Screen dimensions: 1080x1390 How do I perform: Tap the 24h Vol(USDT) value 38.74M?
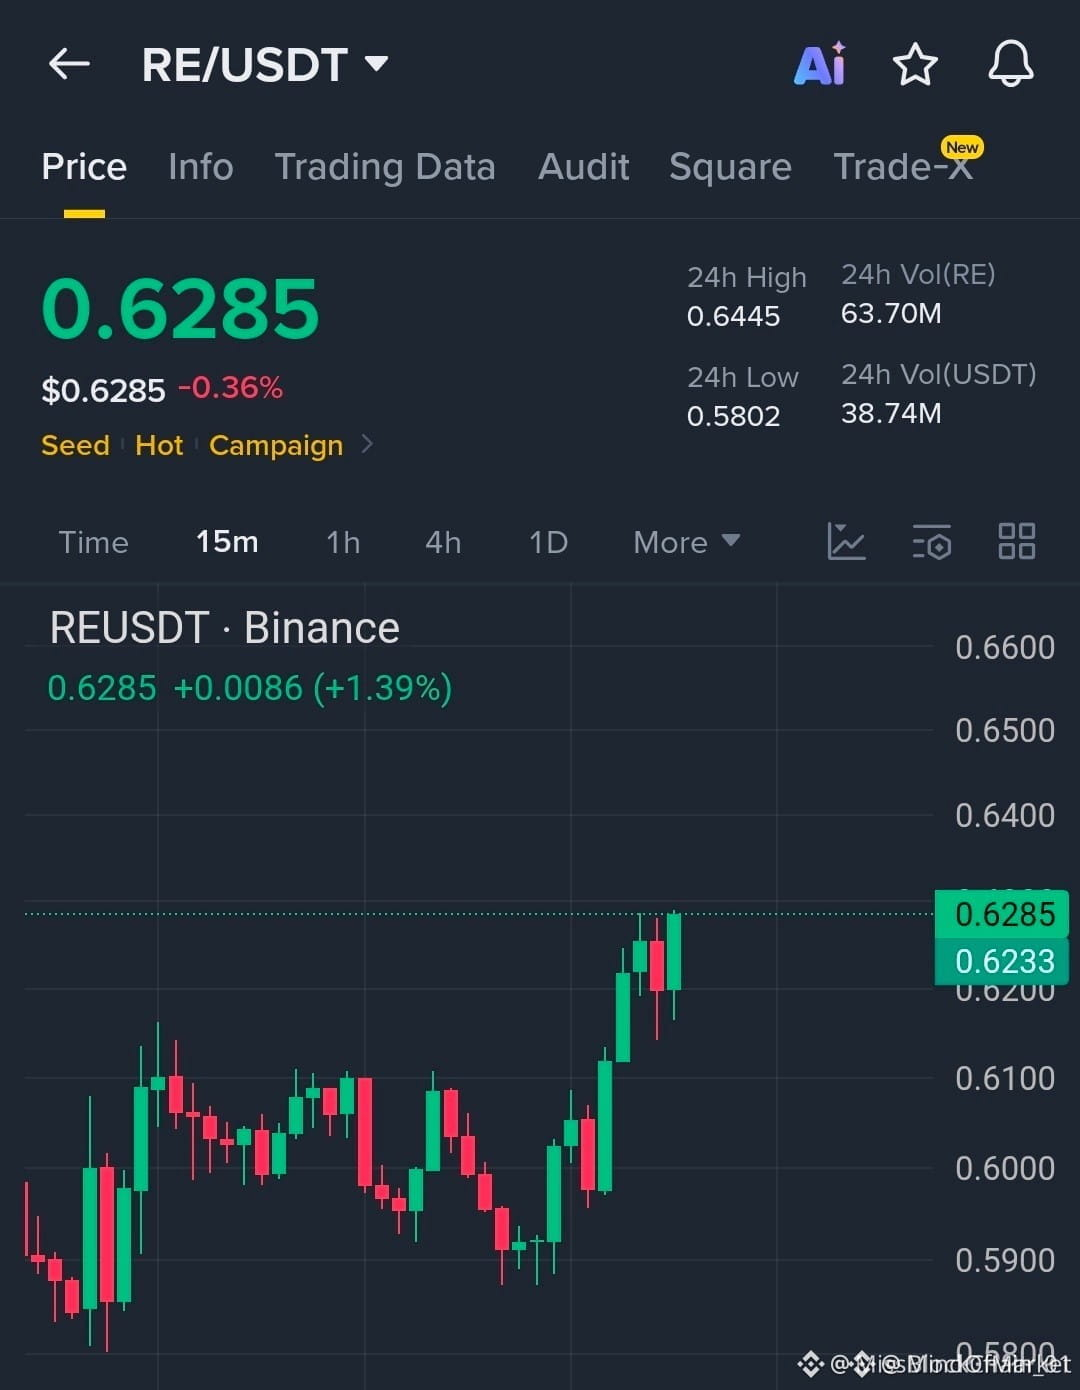coord(891,413)
